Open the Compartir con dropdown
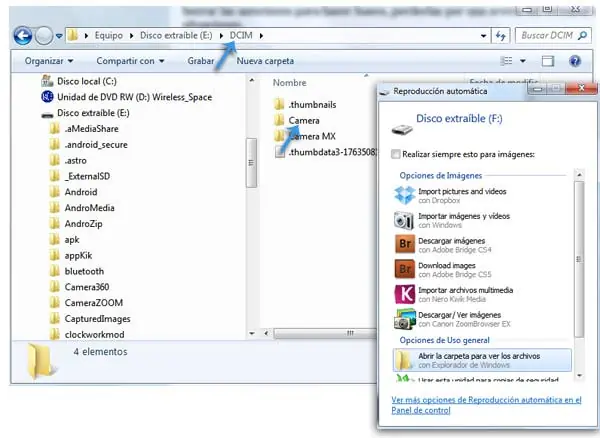This screenshot has width=600, height=438. tap(130, 61)
